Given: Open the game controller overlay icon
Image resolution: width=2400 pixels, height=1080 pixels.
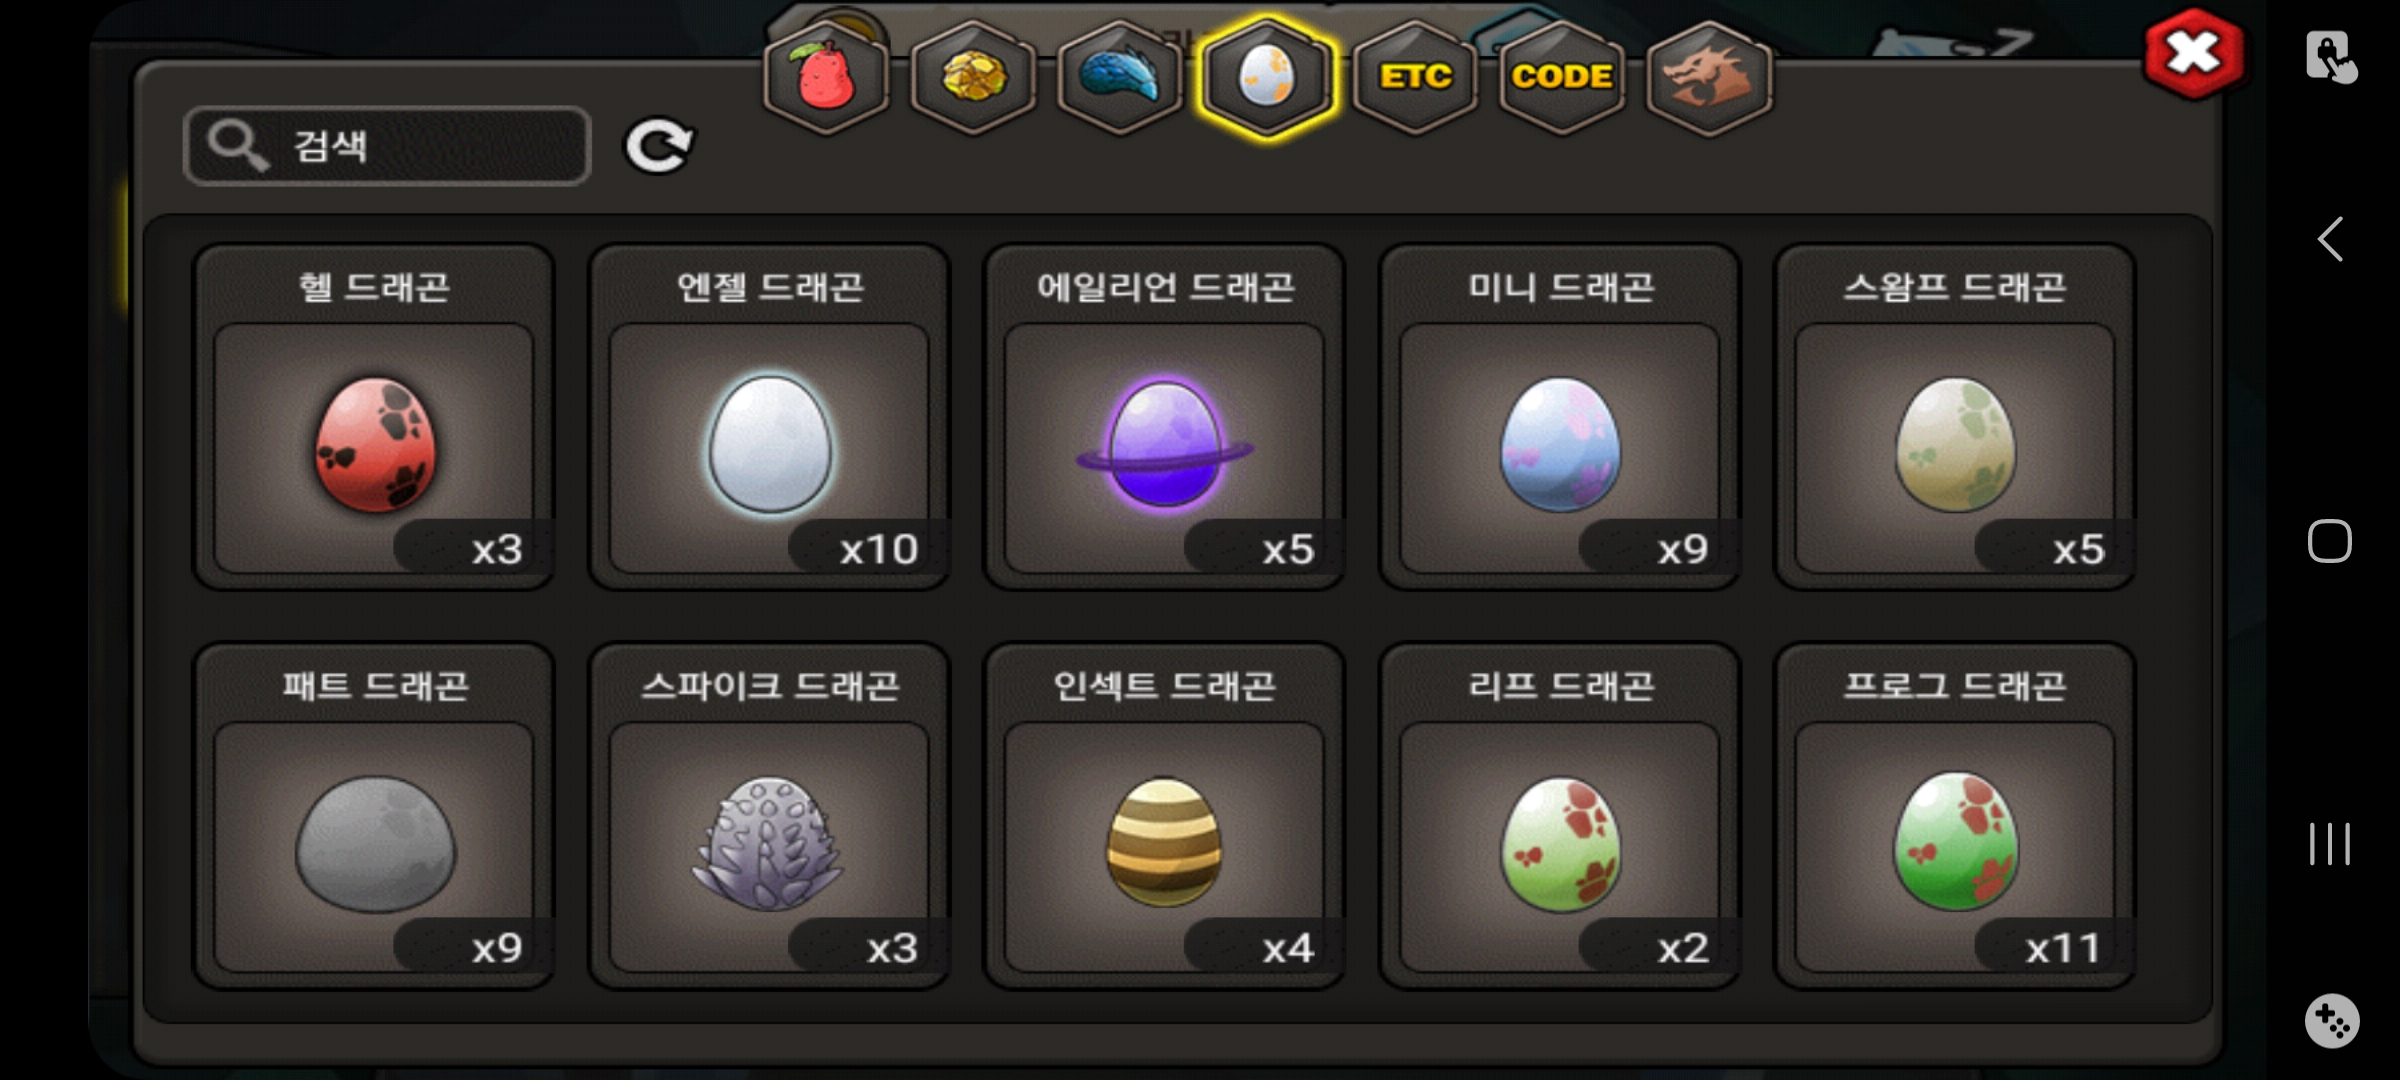Looking at the screenshot, I should [2332, 1021].
